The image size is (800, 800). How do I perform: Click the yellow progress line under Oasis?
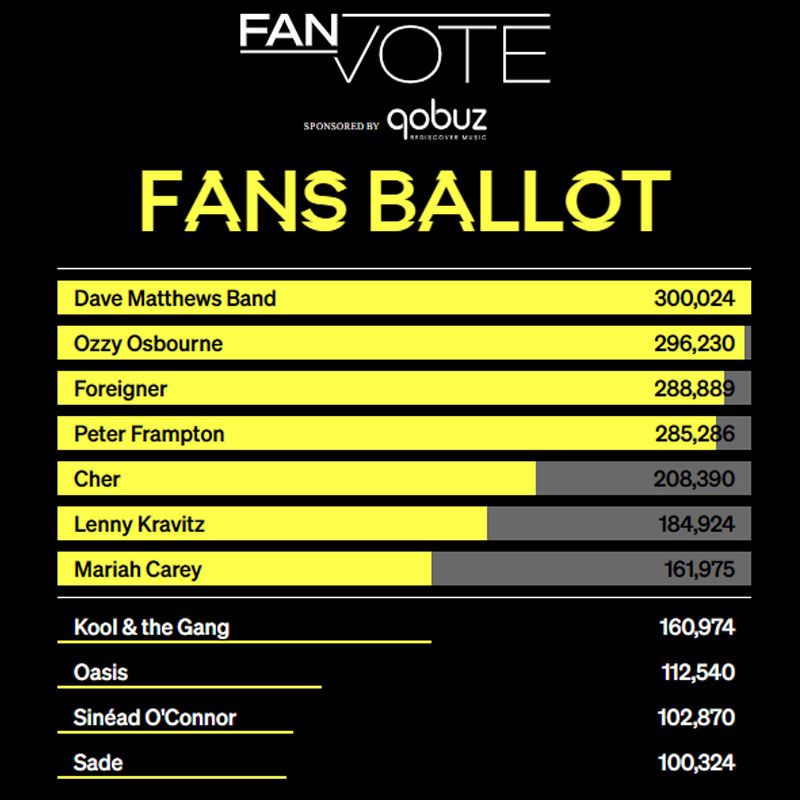pos(190,687)
